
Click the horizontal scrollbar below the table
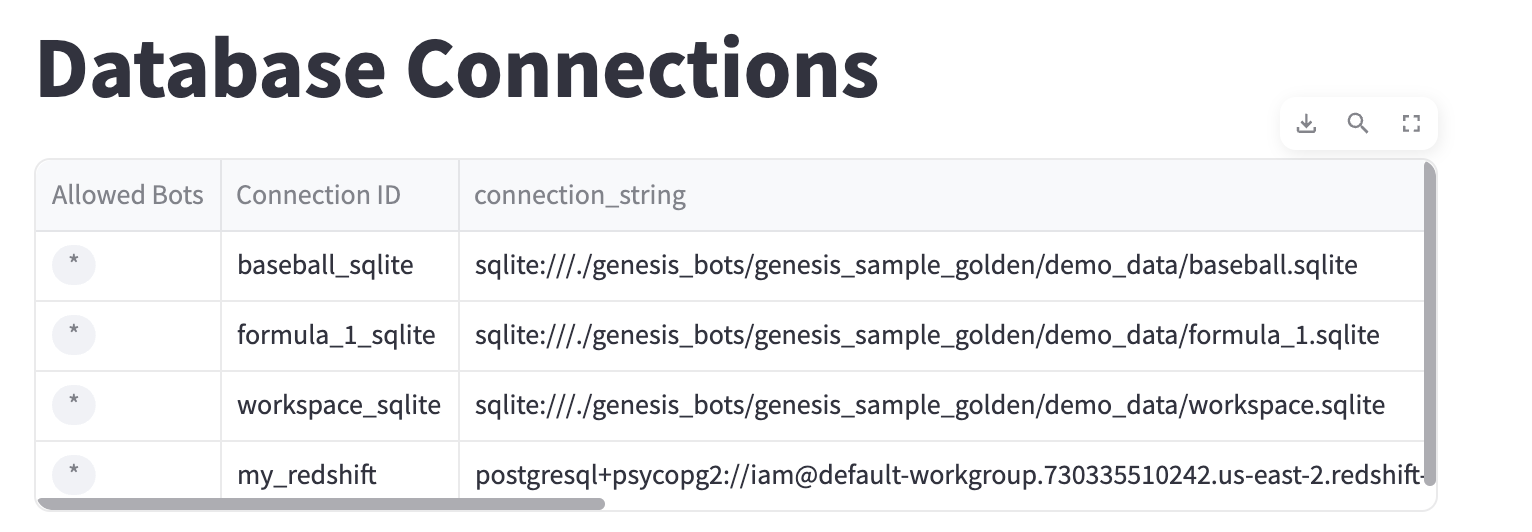tap(320, 504)
